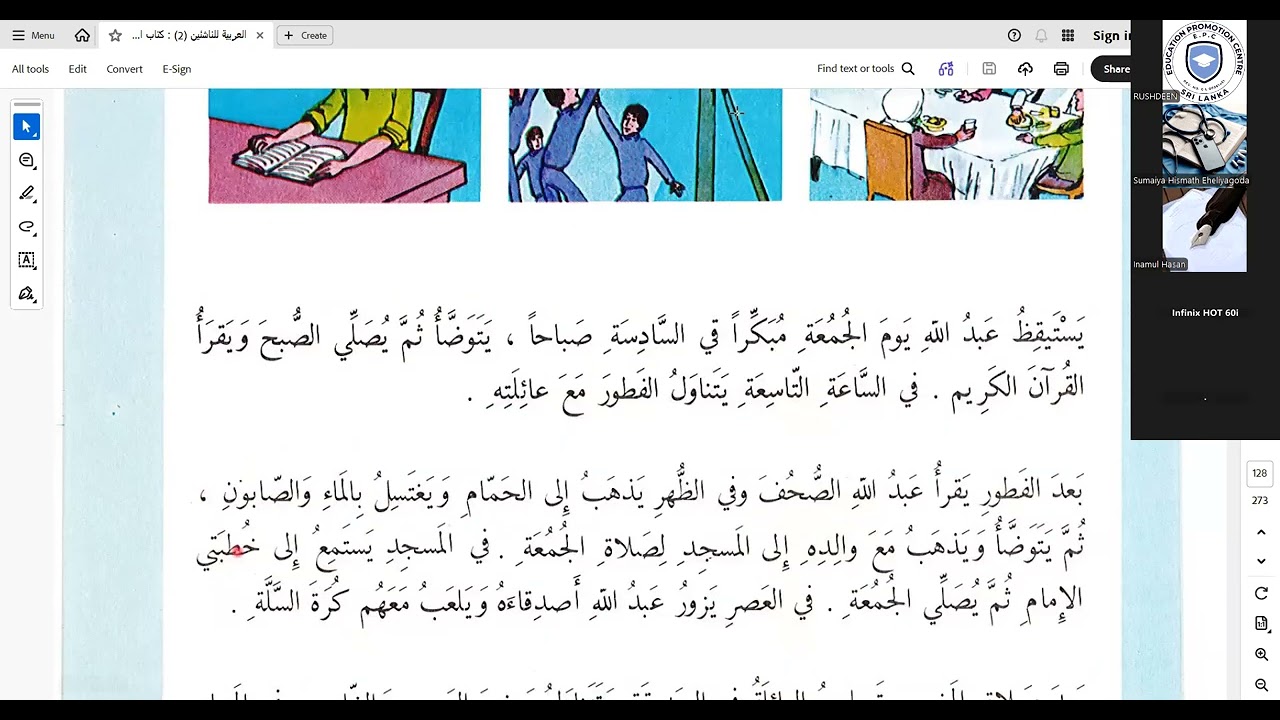
Task: Click the boys playing basketball illustration
Action: pyautogui.click(x=645, y=145)
